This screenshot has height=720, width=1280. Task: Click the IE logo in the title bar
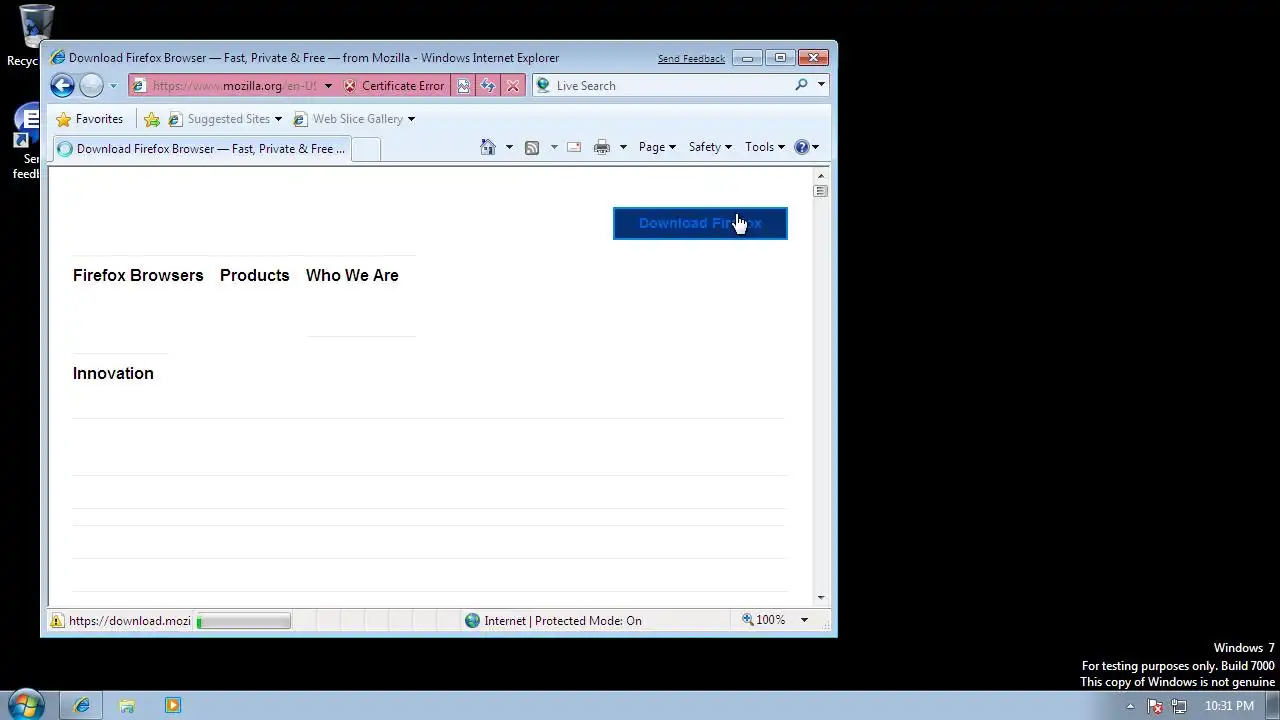58,58
